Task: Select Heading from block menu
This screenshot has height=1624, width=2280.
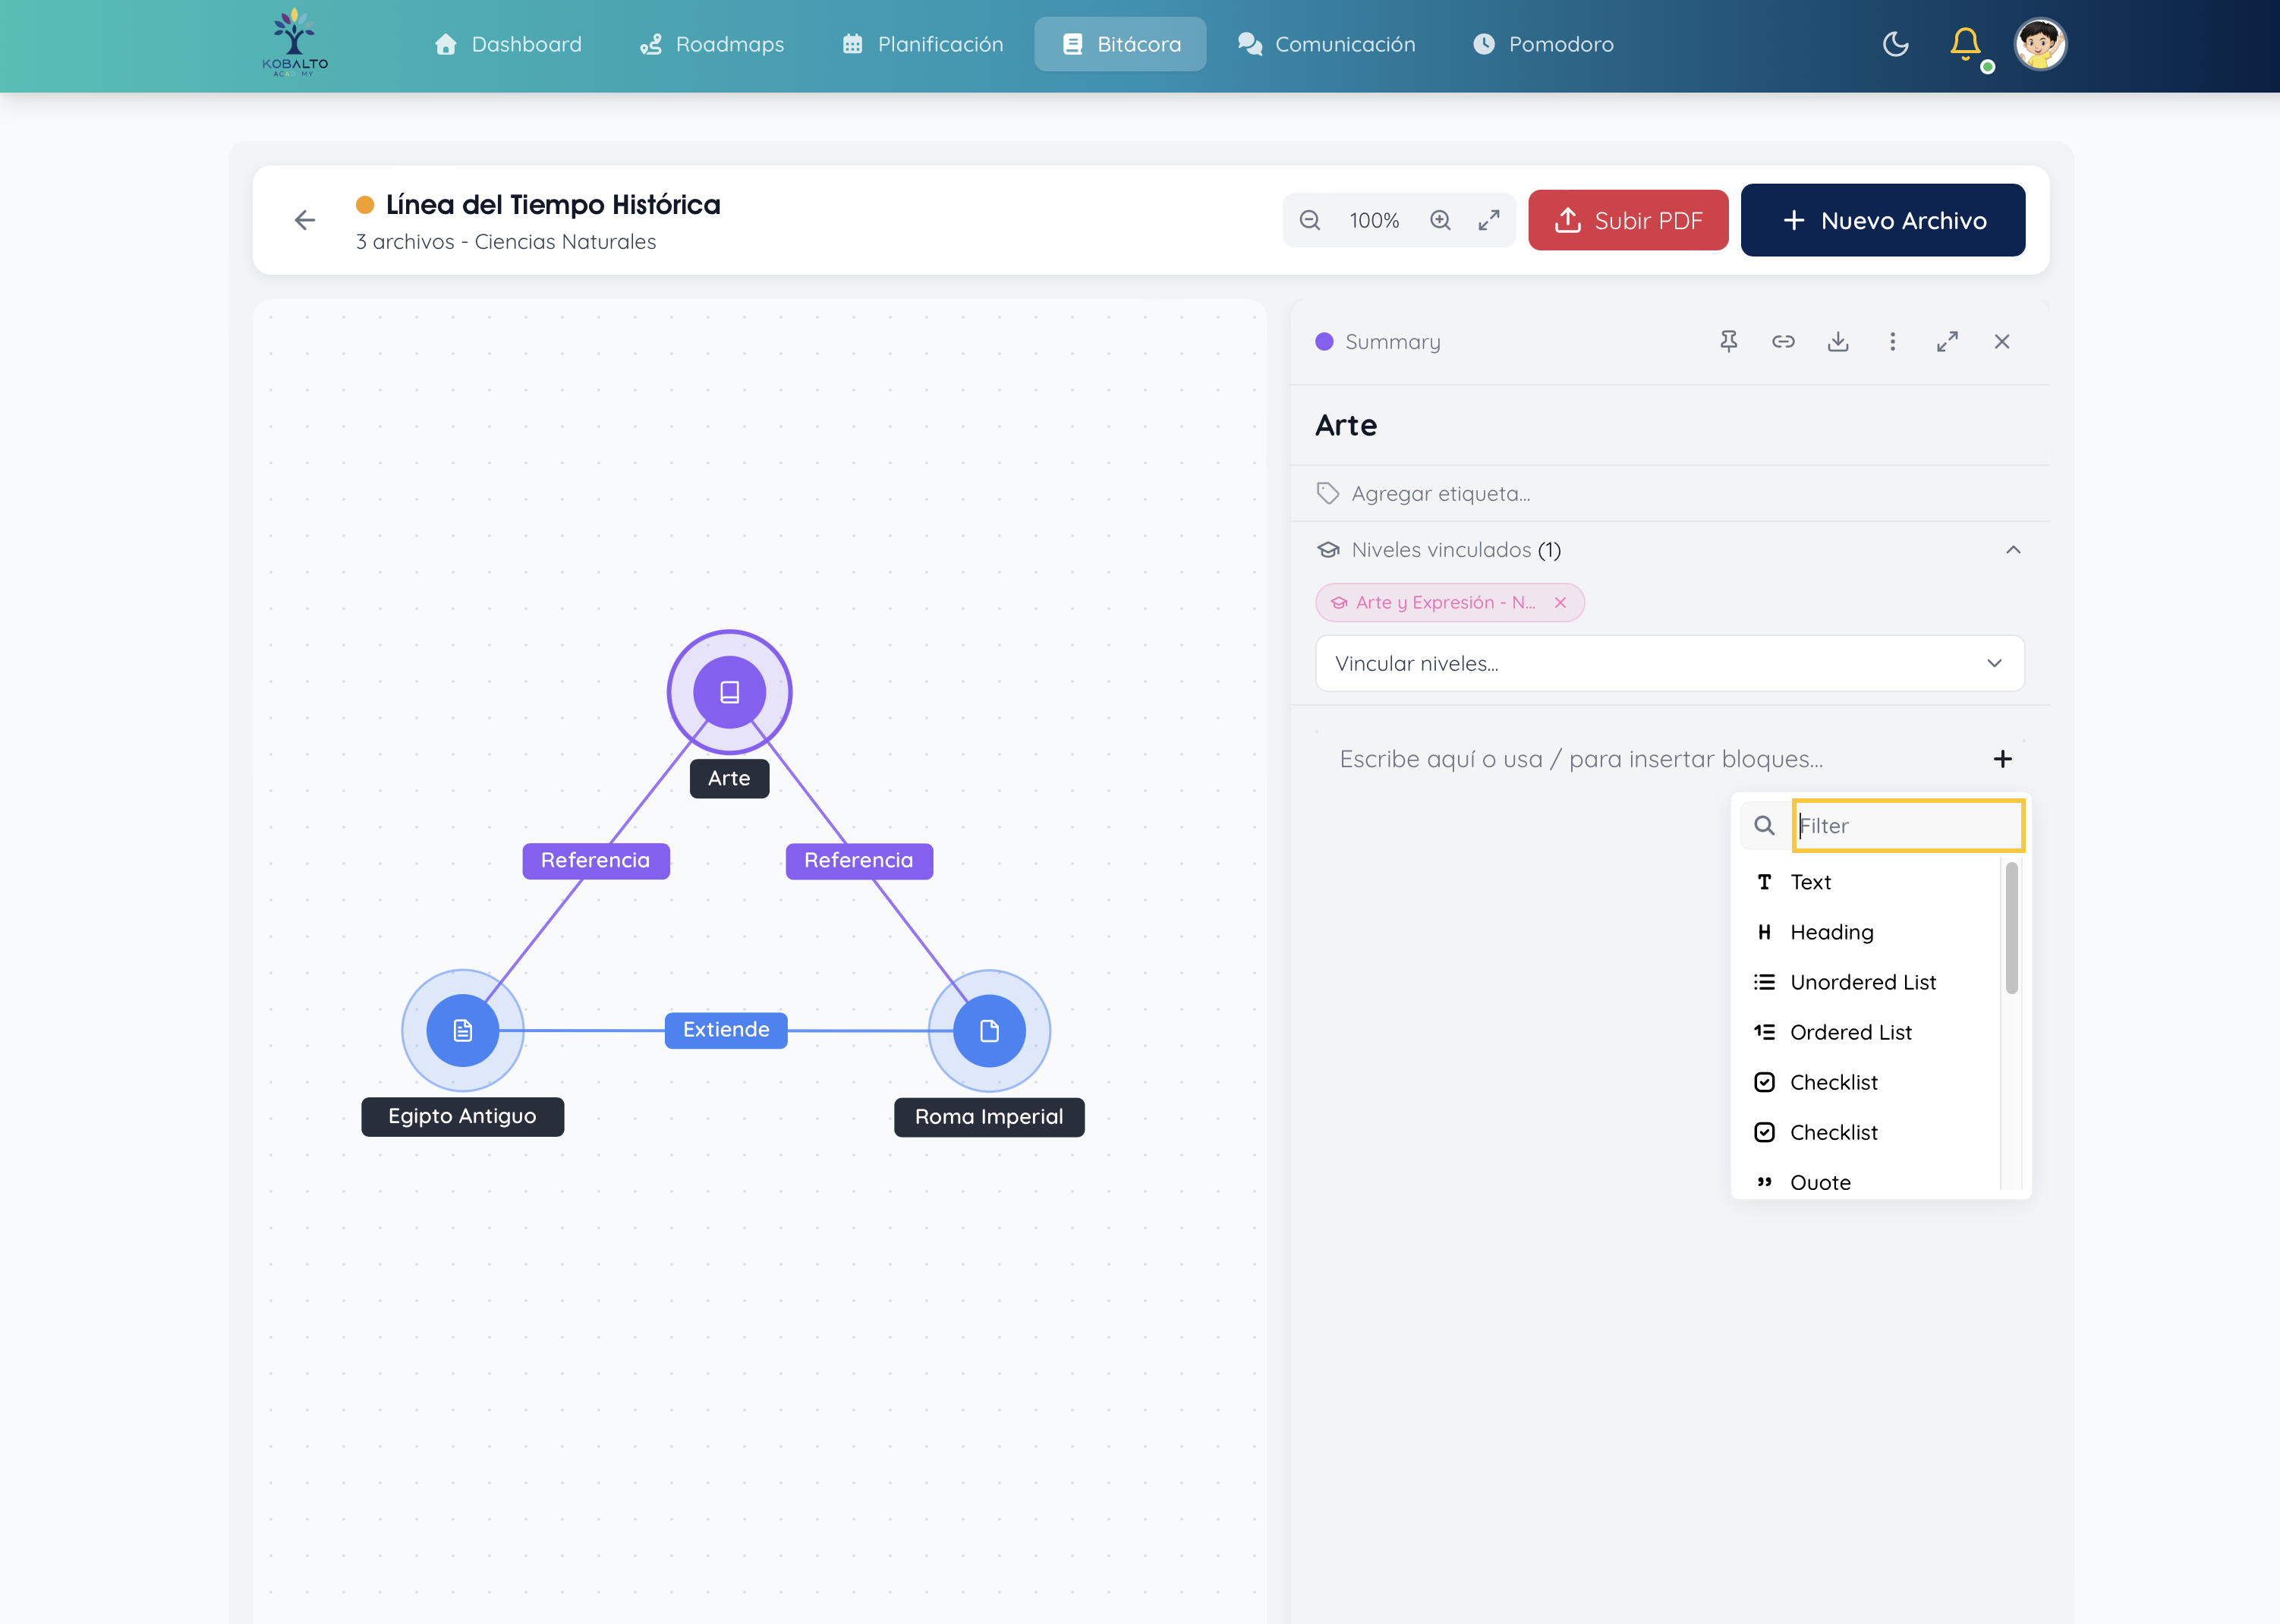Action: click(x=1831, y=932)
